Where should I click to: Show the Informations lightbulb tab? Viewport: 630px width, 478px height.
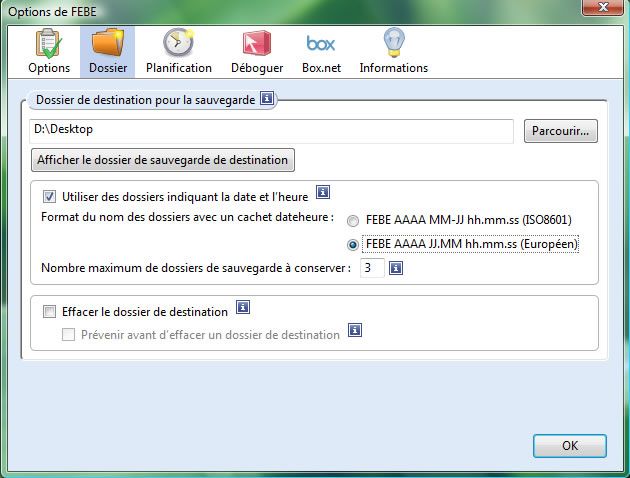(x=393, y=52)
